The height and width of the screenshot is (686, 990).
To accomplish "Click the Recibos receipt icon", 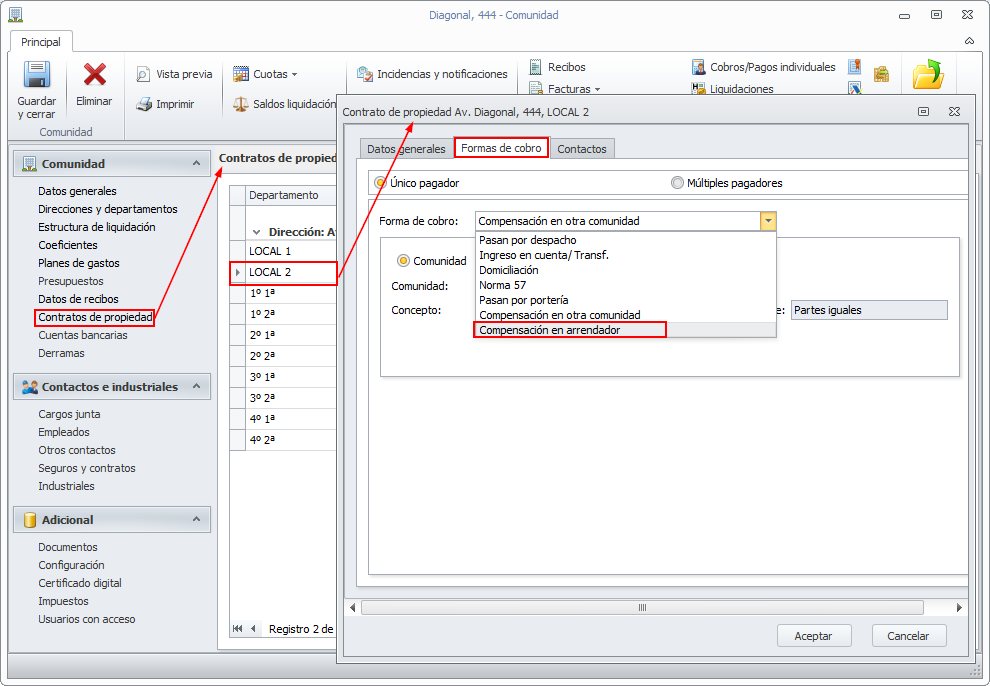I will pyautogui.click(x=536, y=67).
